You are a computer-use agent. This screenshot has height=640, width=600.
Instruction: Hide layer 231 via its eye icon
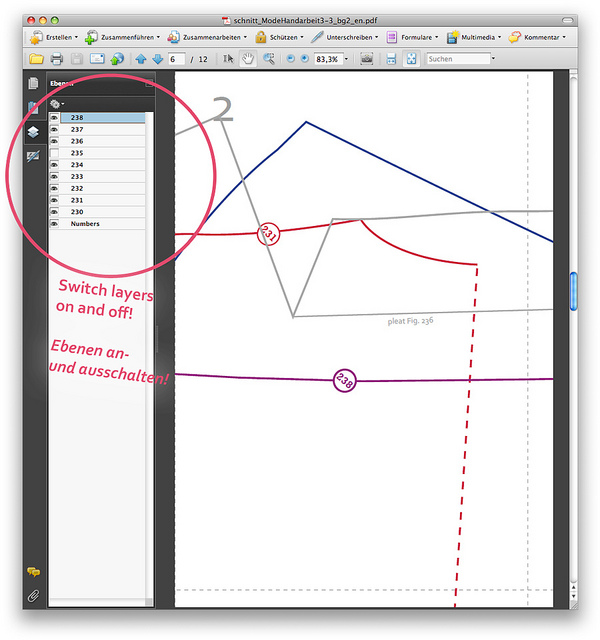(x=54, y=200)
